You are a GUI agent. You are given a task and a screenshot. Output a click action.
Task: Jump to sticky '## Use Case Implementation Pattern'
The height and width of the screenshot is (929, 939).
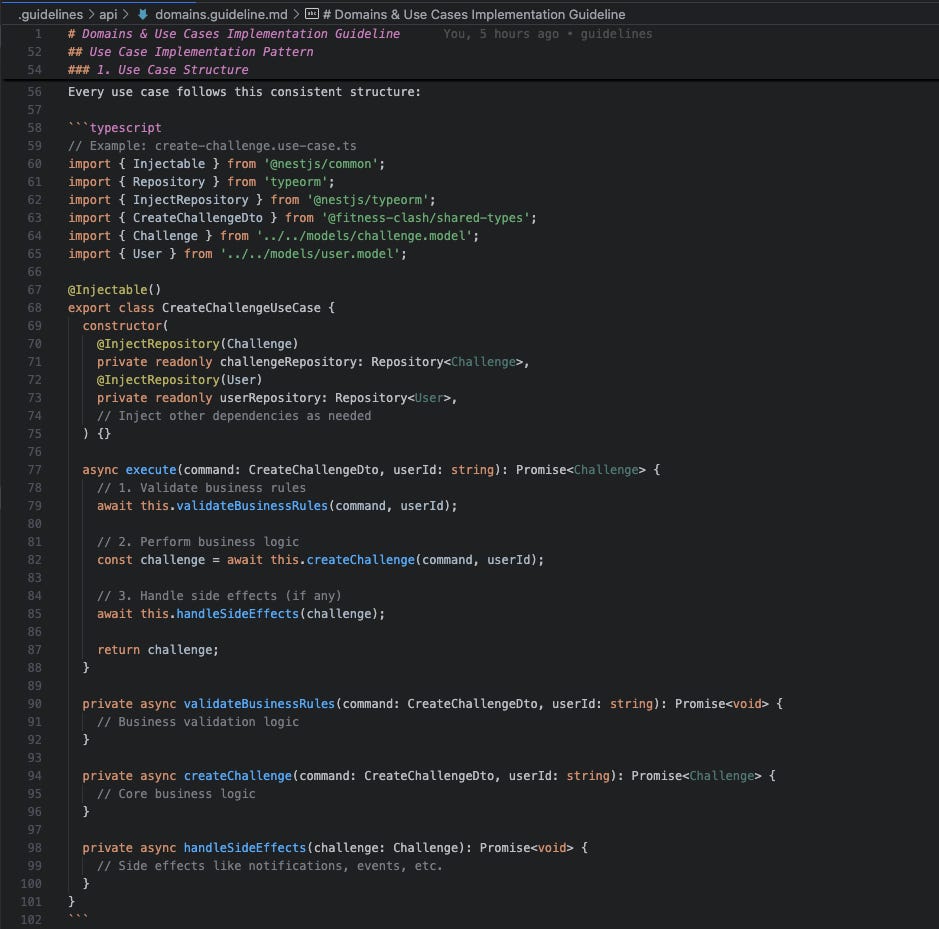(x=190, y=52)
